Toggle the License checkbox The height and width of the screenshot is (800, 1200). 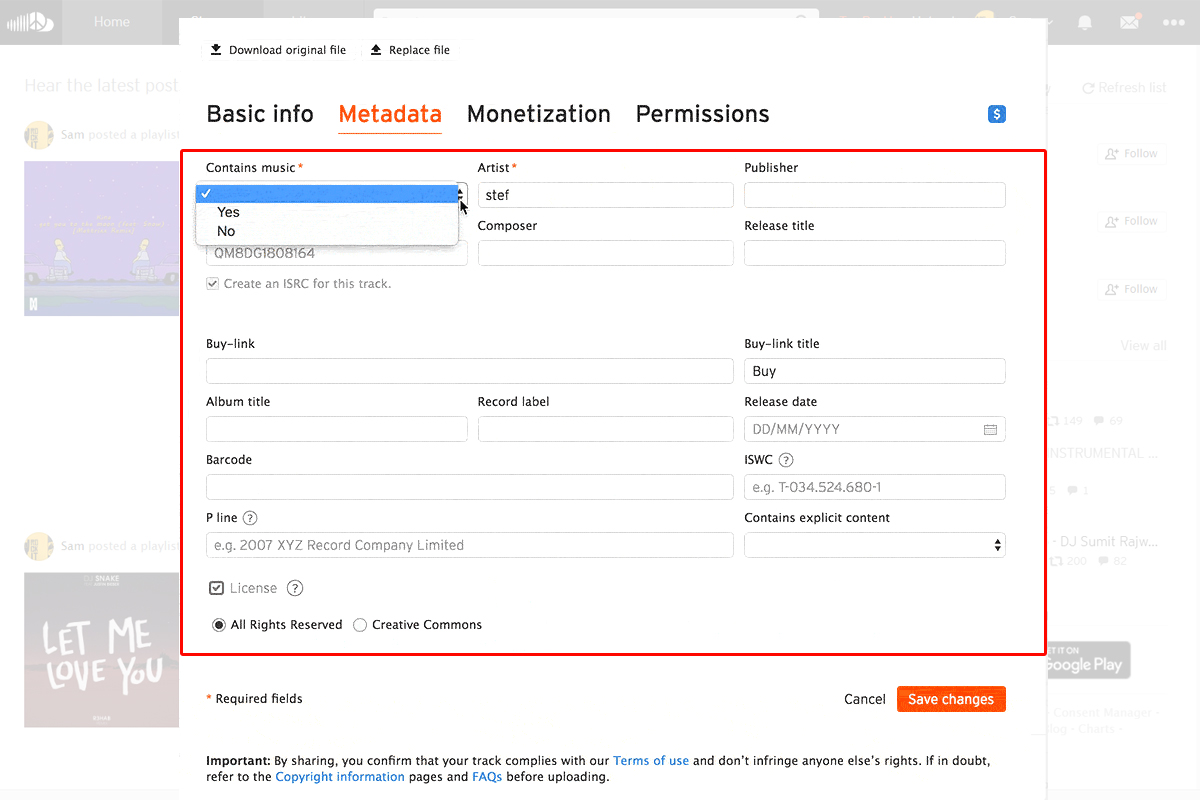(x=216, y=588)
